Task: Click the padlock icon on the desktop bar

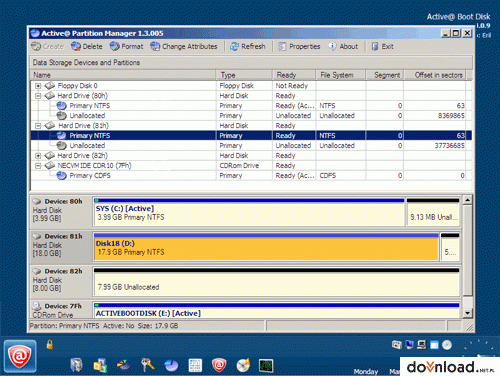Action: (50, 344)
